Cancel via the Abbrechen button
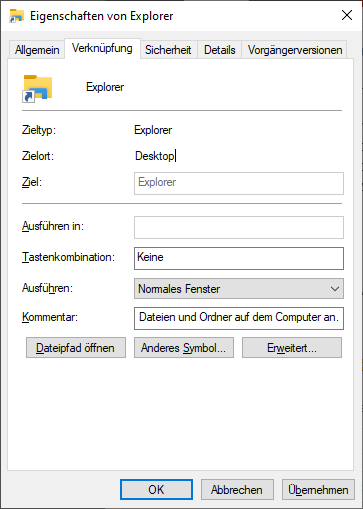This screenshot has width=363, height=509. click(x=237, y=490)
